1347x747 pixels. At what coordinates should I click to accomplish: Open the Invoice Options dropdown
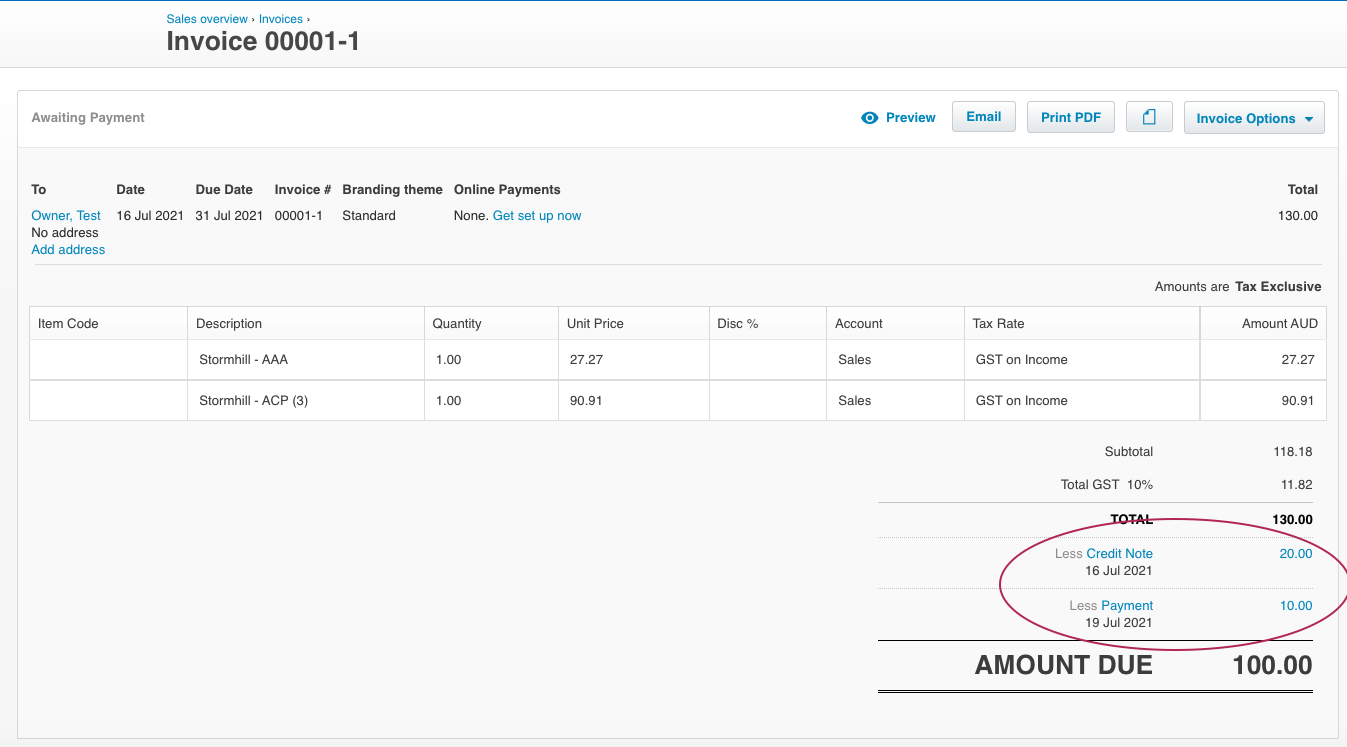(1254, 118)
